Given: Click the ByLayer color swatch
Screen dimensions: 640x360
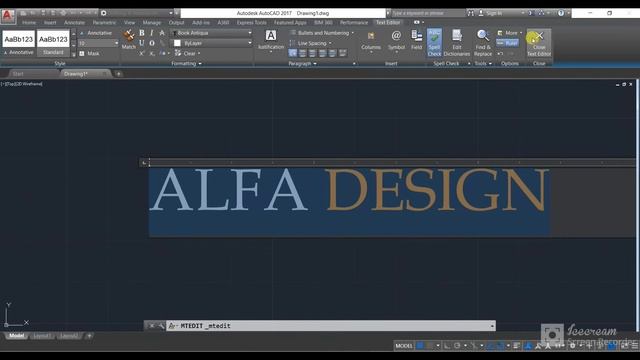Looking at the screenshot, I should 177,43.
